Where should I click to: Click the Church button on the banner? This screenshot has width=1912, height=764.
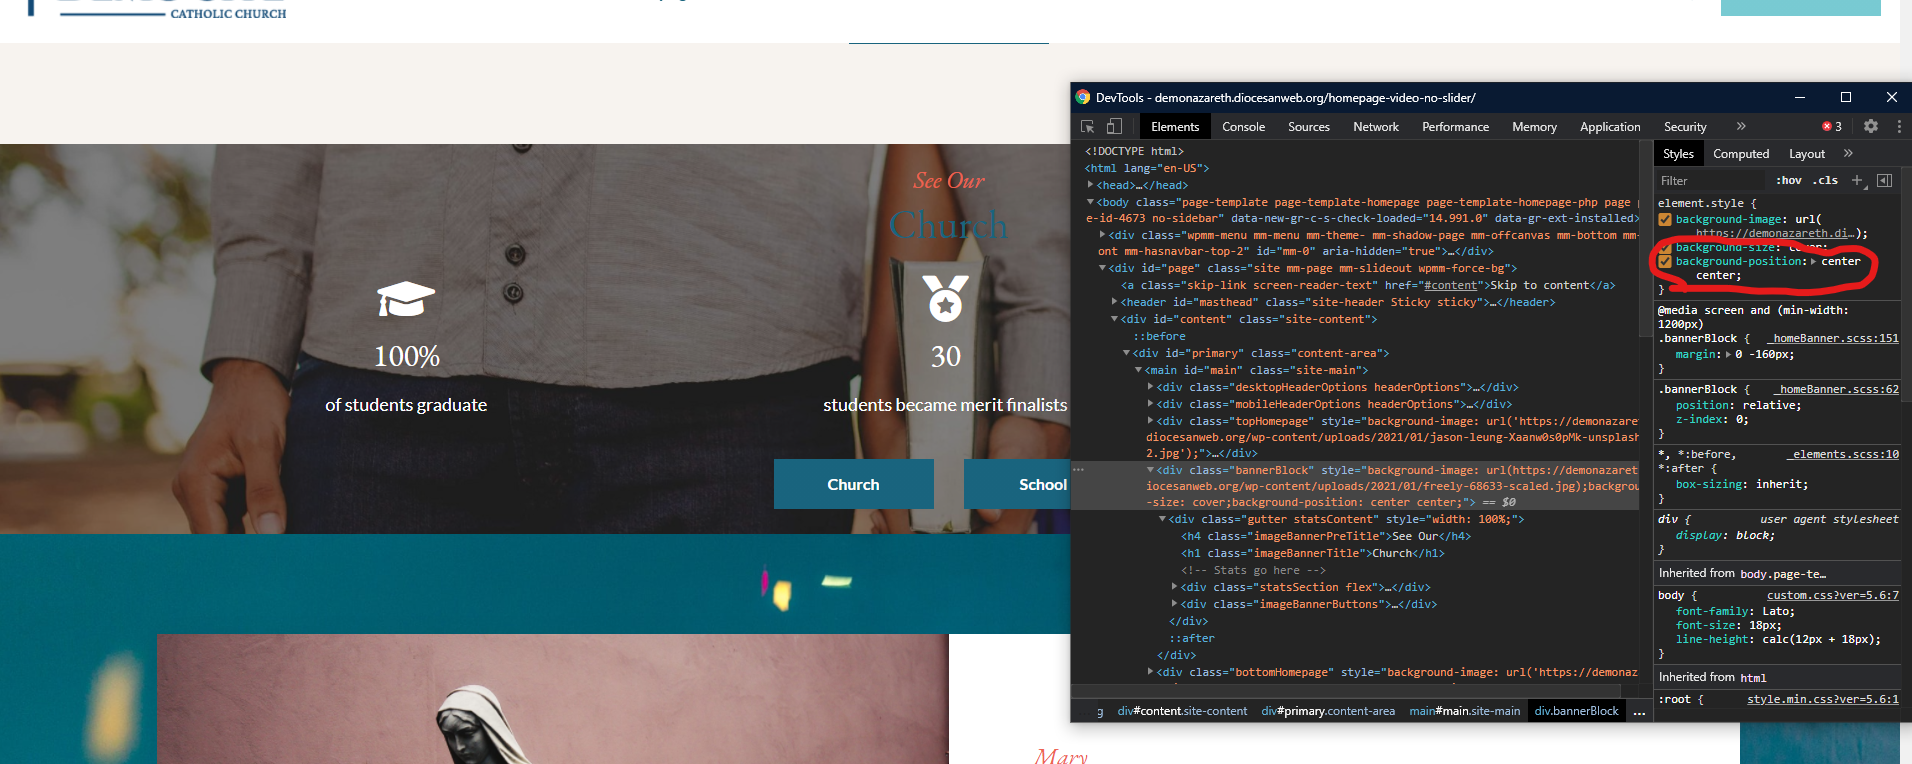click(853, 484)
